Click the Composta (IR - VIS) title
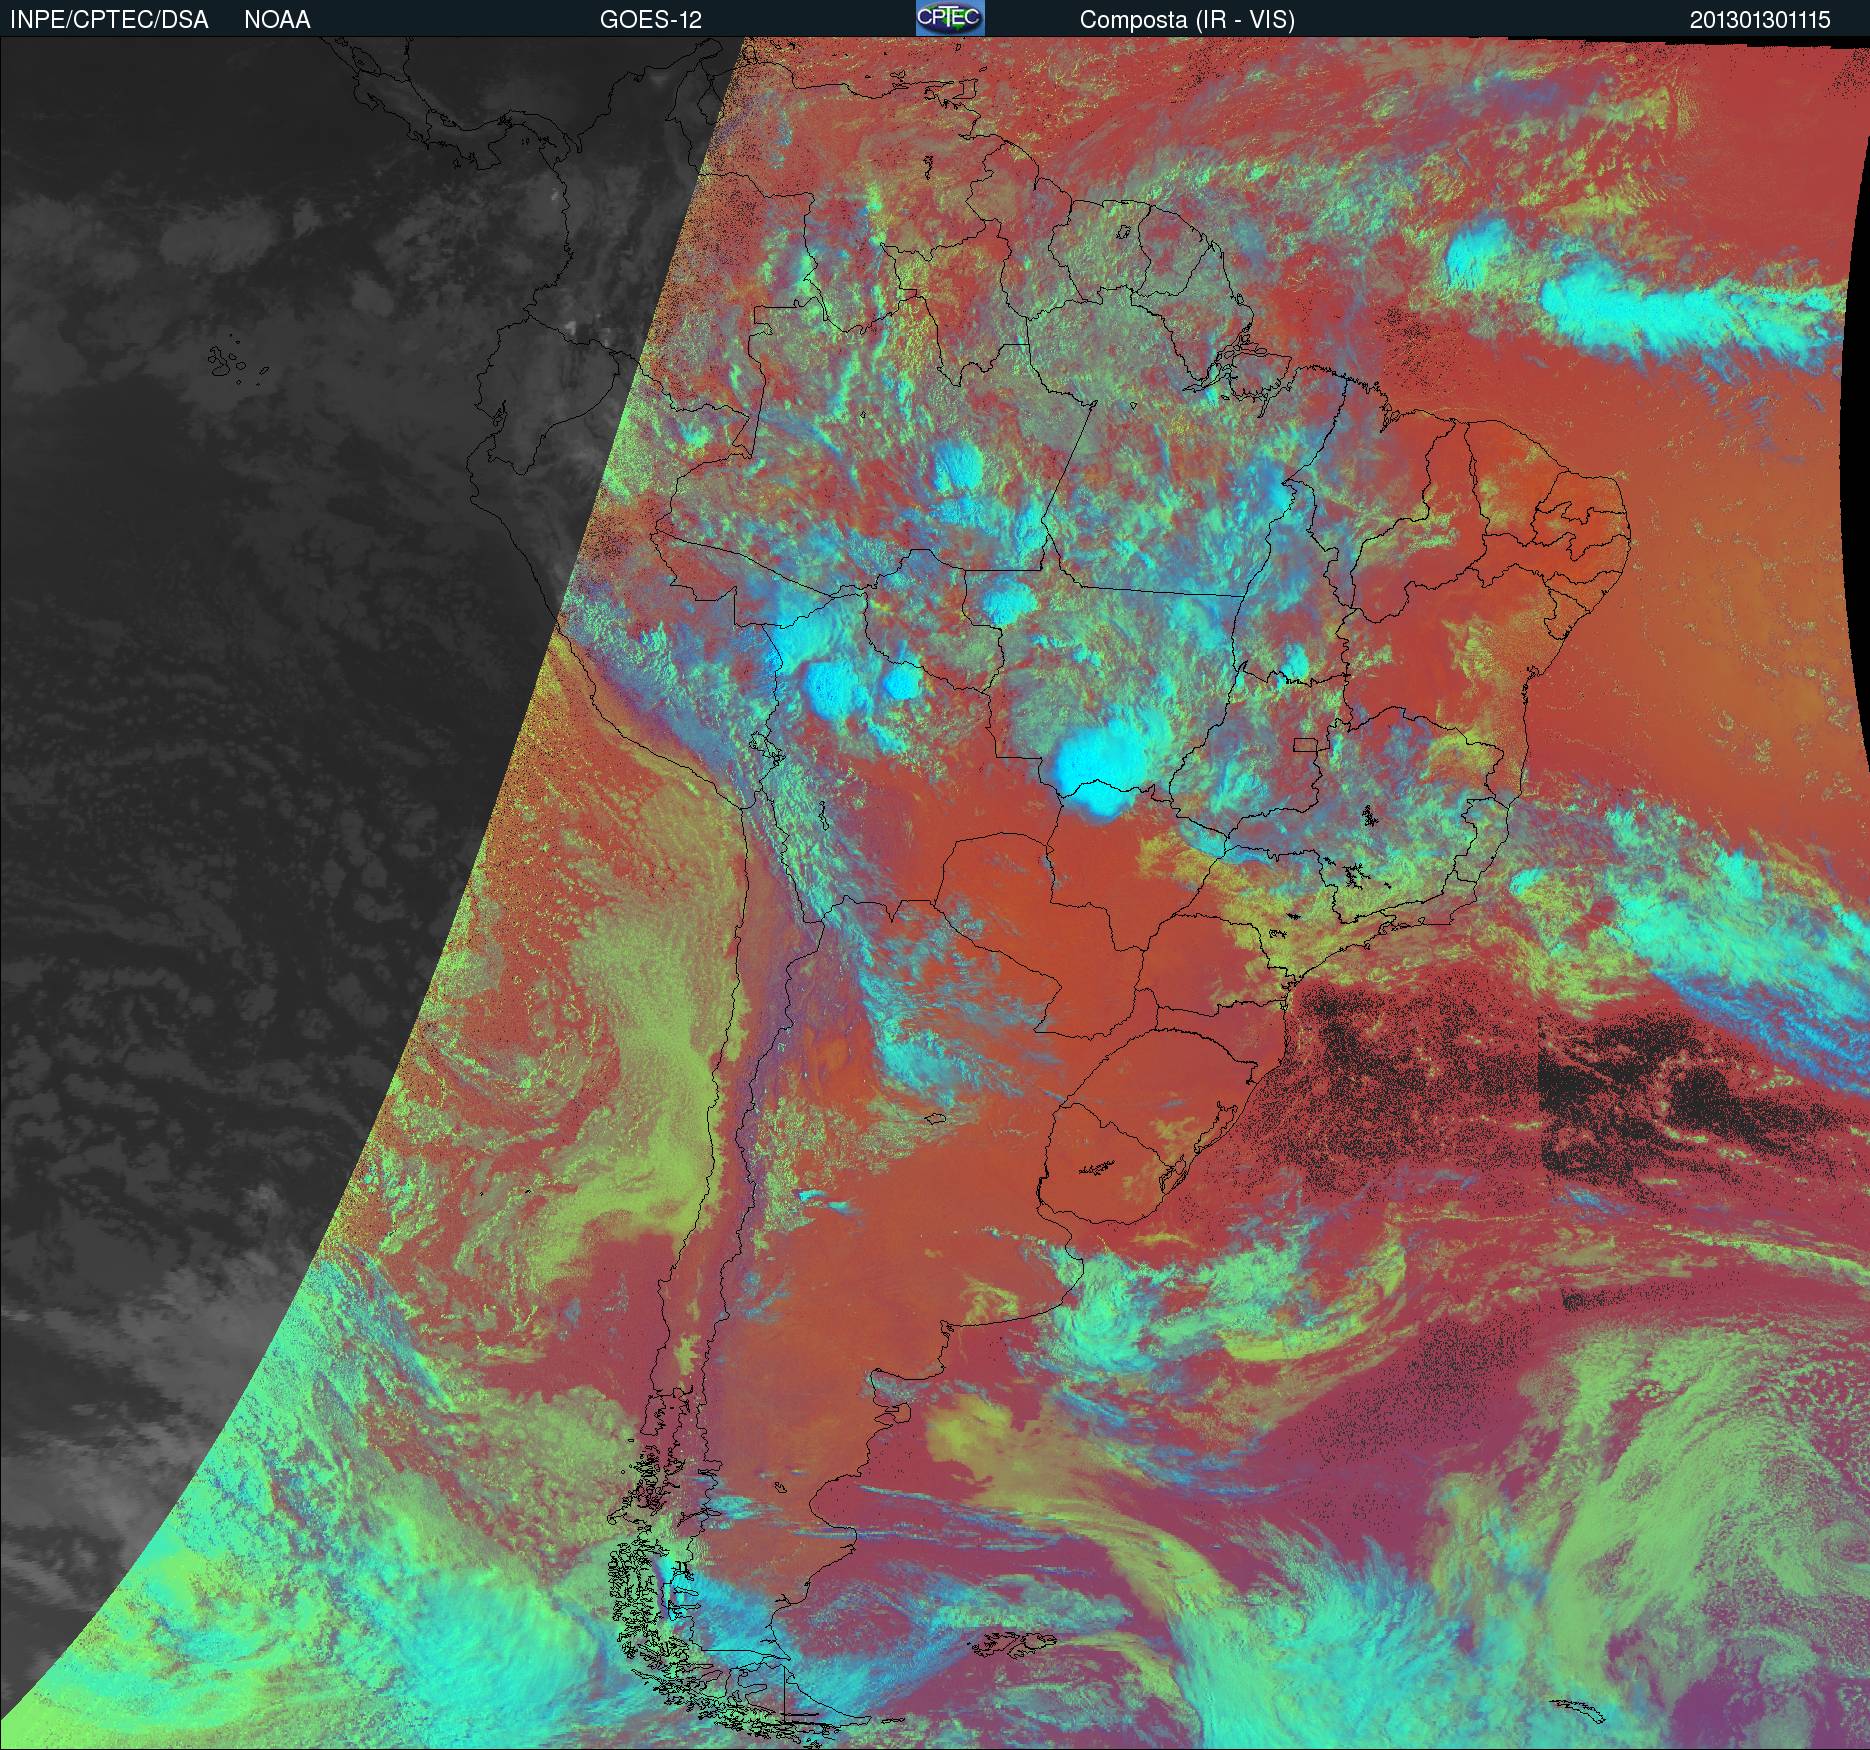1870x1750 pixels. tap(1187, 20)
